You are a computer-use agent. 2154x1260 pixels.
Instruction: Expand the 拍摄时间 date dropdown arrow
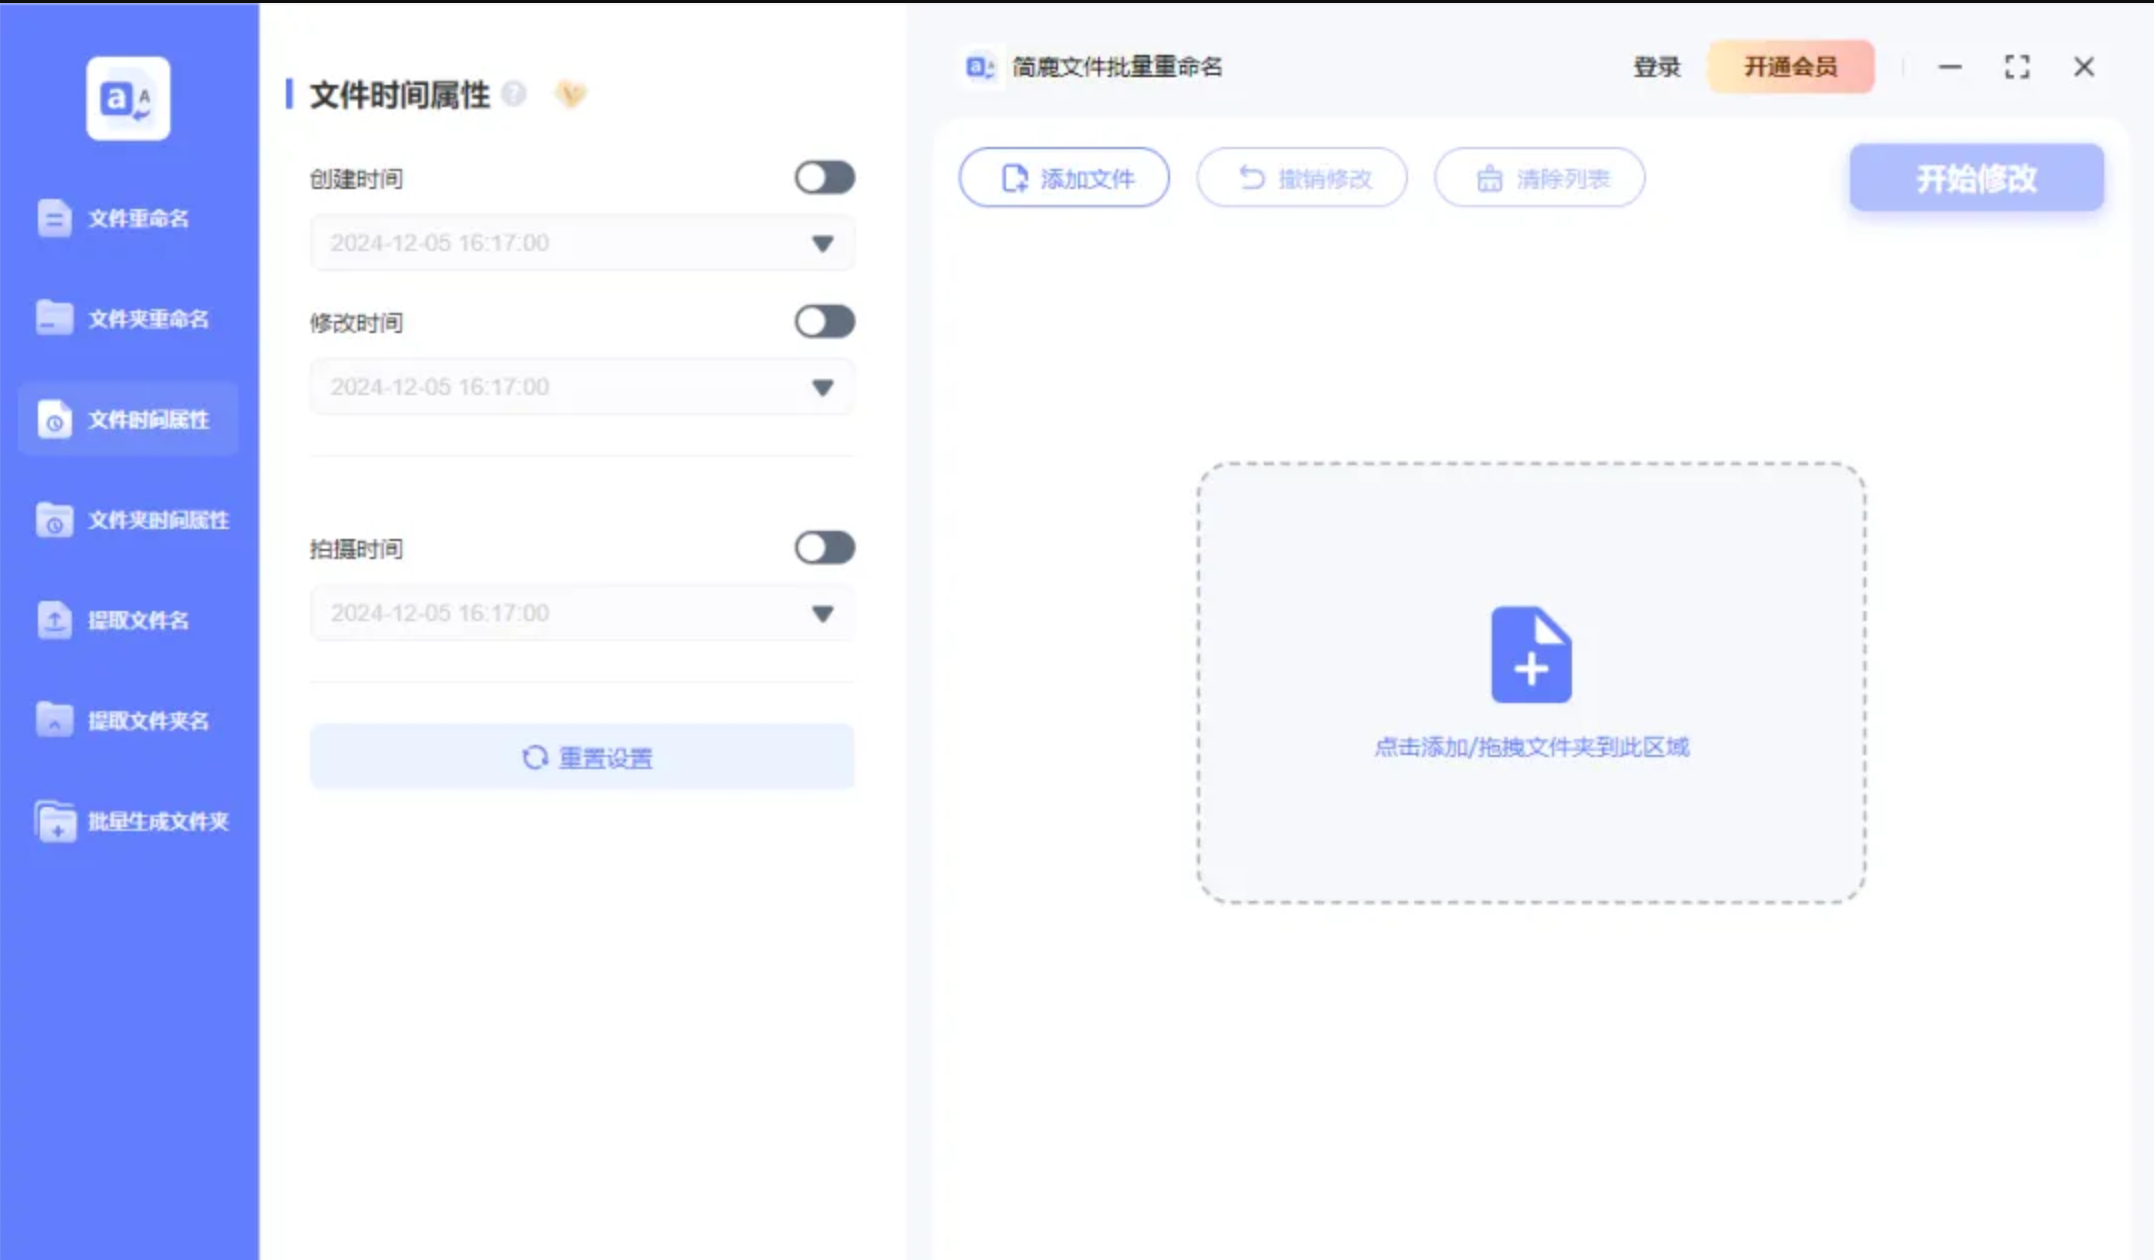[x=822, y=613]
